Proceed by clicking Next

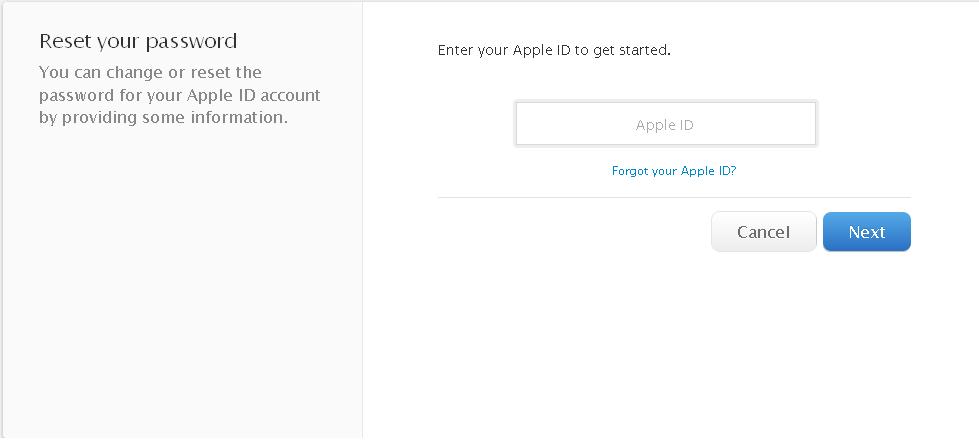tap(866, 232)
